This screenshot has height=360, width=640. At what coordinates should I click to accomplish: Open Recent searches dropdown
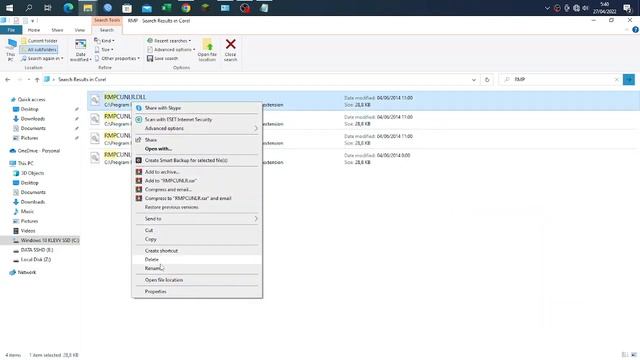(x=169, y=41)
